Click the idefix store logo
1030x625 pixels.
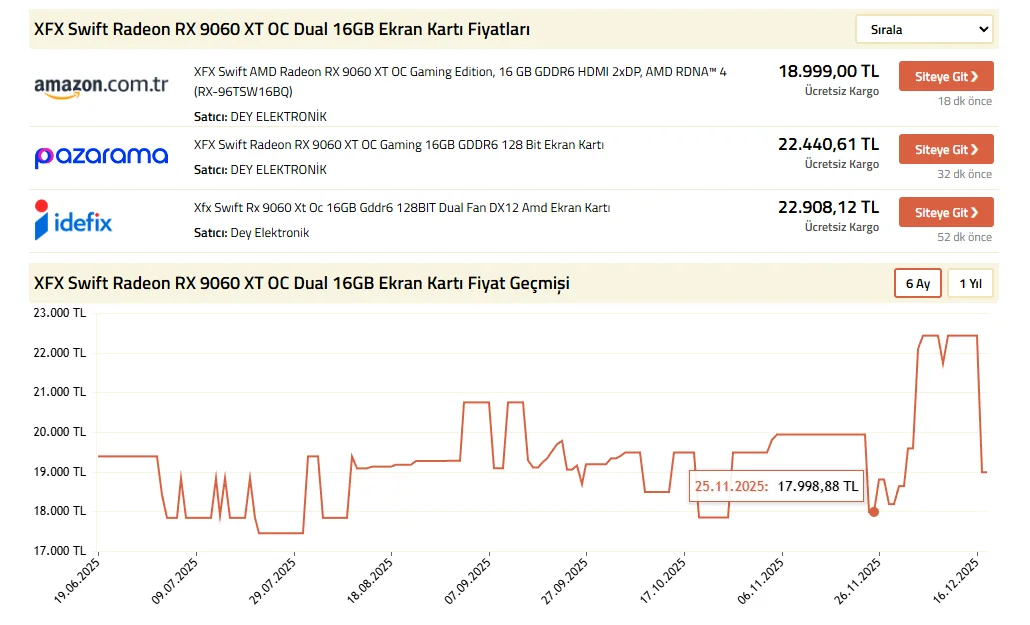[x=73, y=220]
